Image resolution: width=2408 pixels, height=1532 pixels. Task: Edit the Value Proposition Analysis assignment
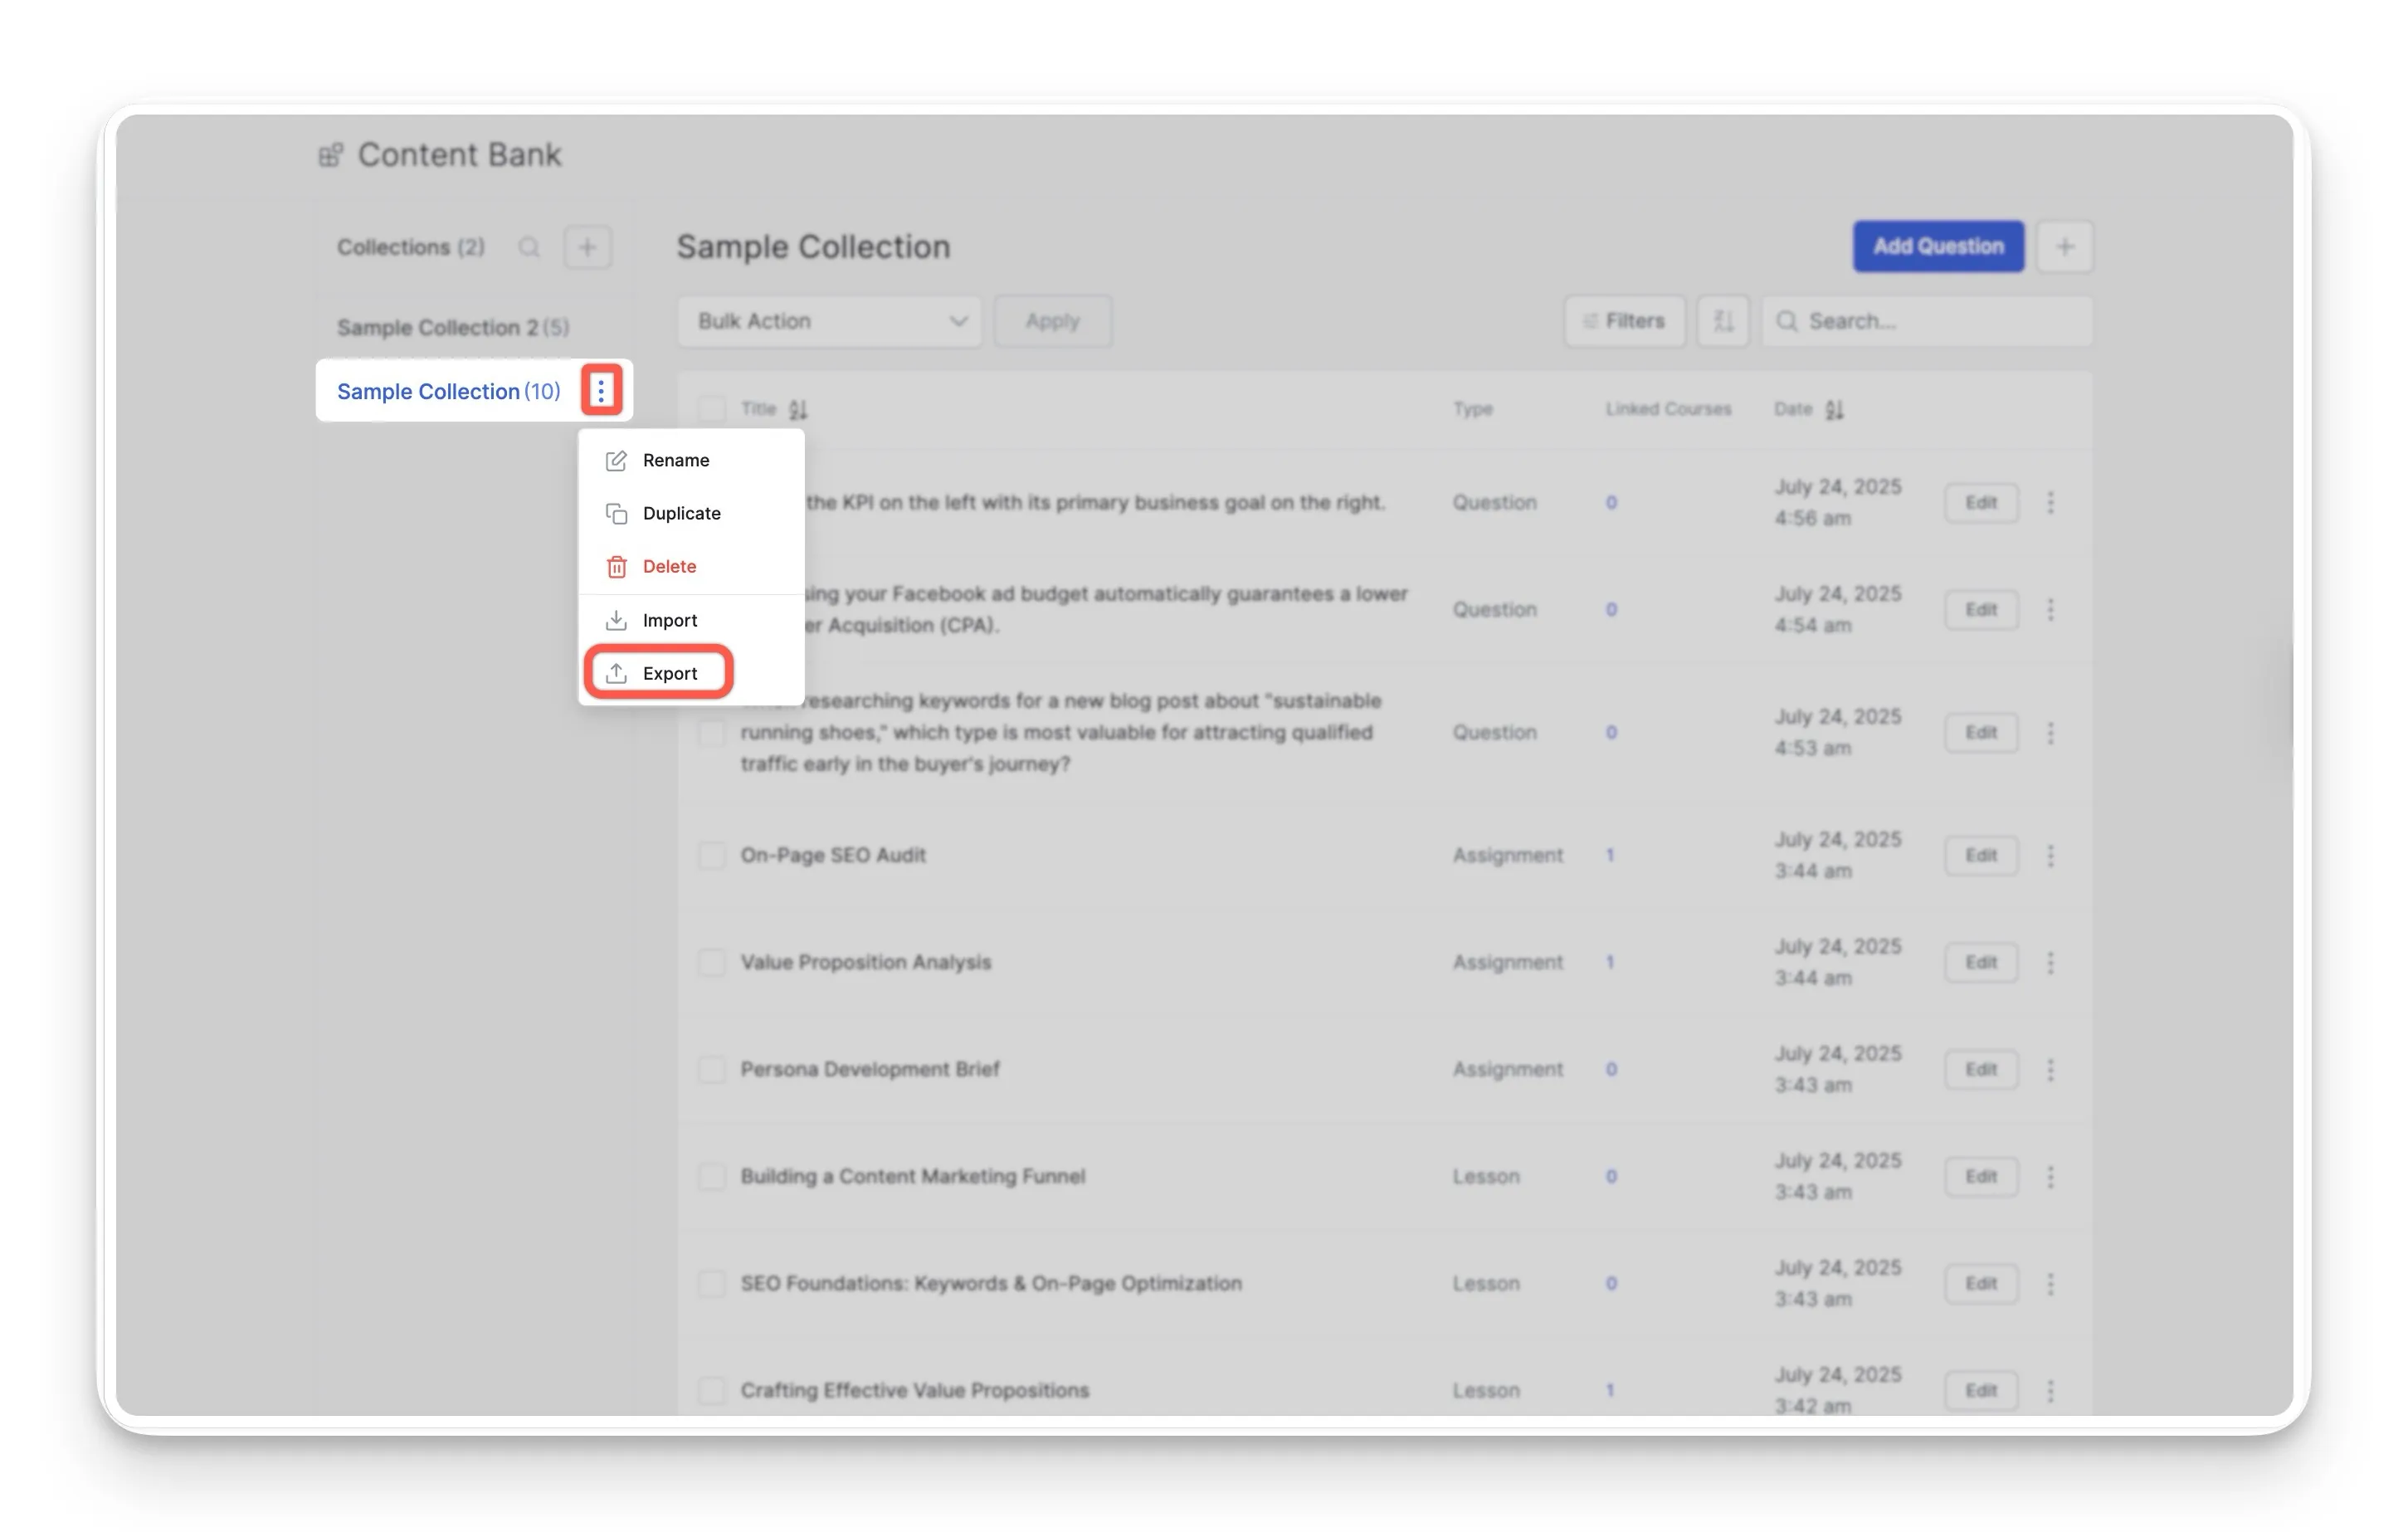coord(1980,962)
